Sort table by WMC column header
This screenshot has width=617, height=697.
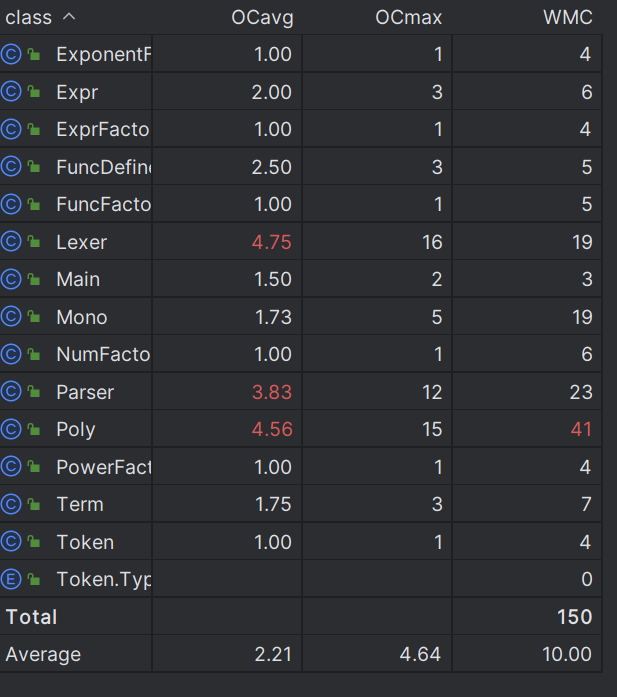click(568, 17)
